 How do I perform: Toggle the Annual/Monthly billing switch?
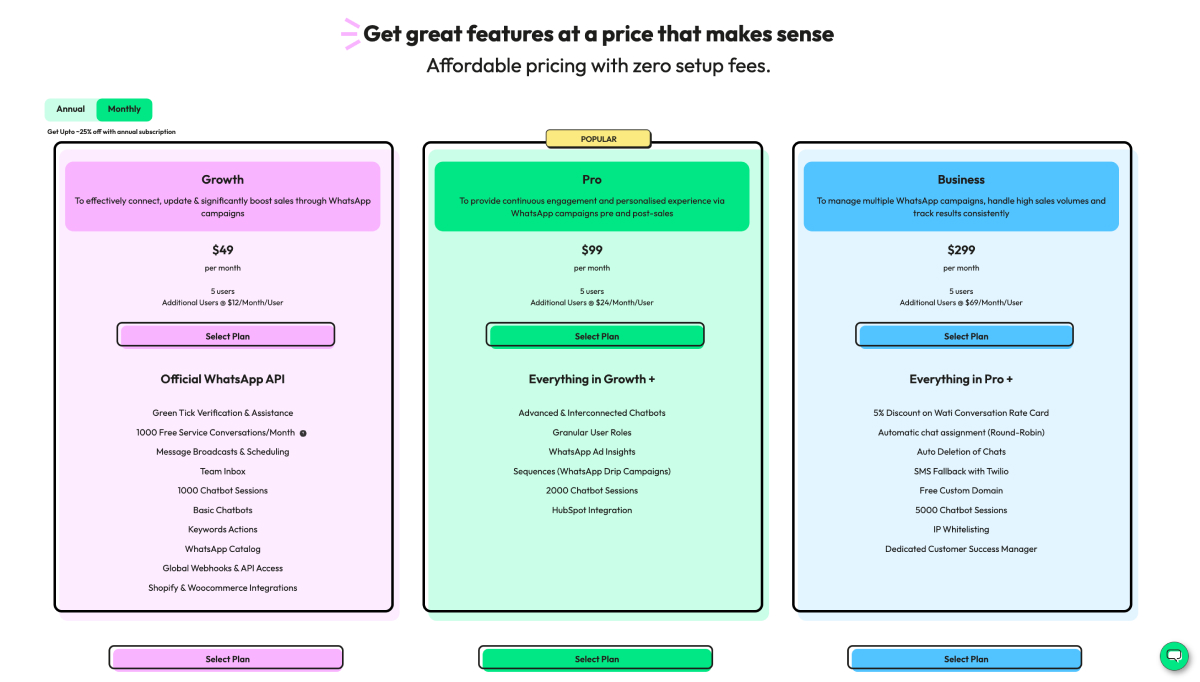(97, 109)
